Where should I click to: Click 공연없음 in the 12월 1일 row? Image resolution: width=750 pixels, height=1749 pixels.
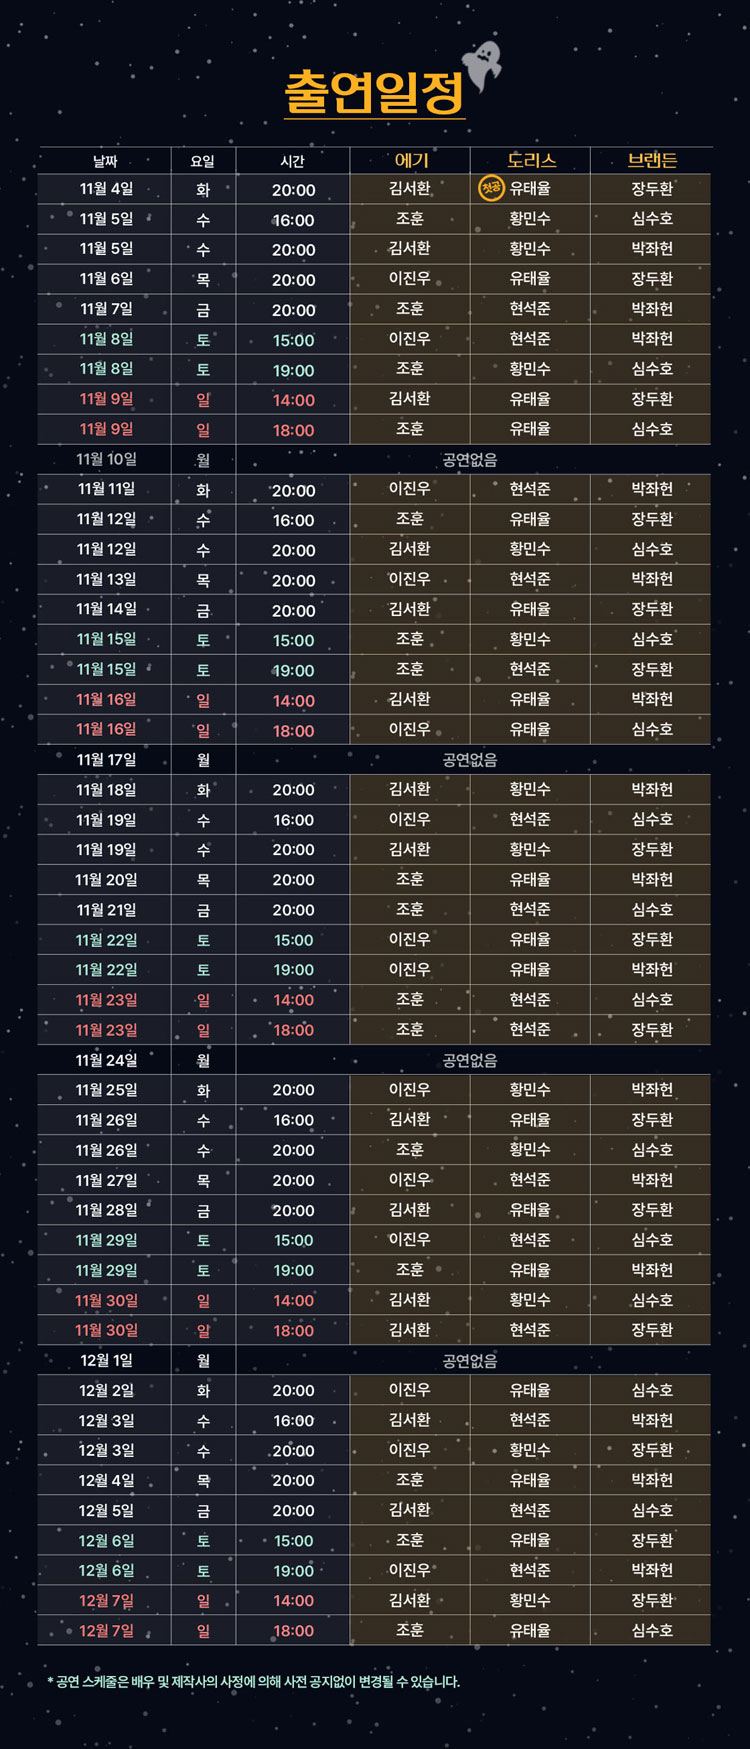tap(470, 1361)
